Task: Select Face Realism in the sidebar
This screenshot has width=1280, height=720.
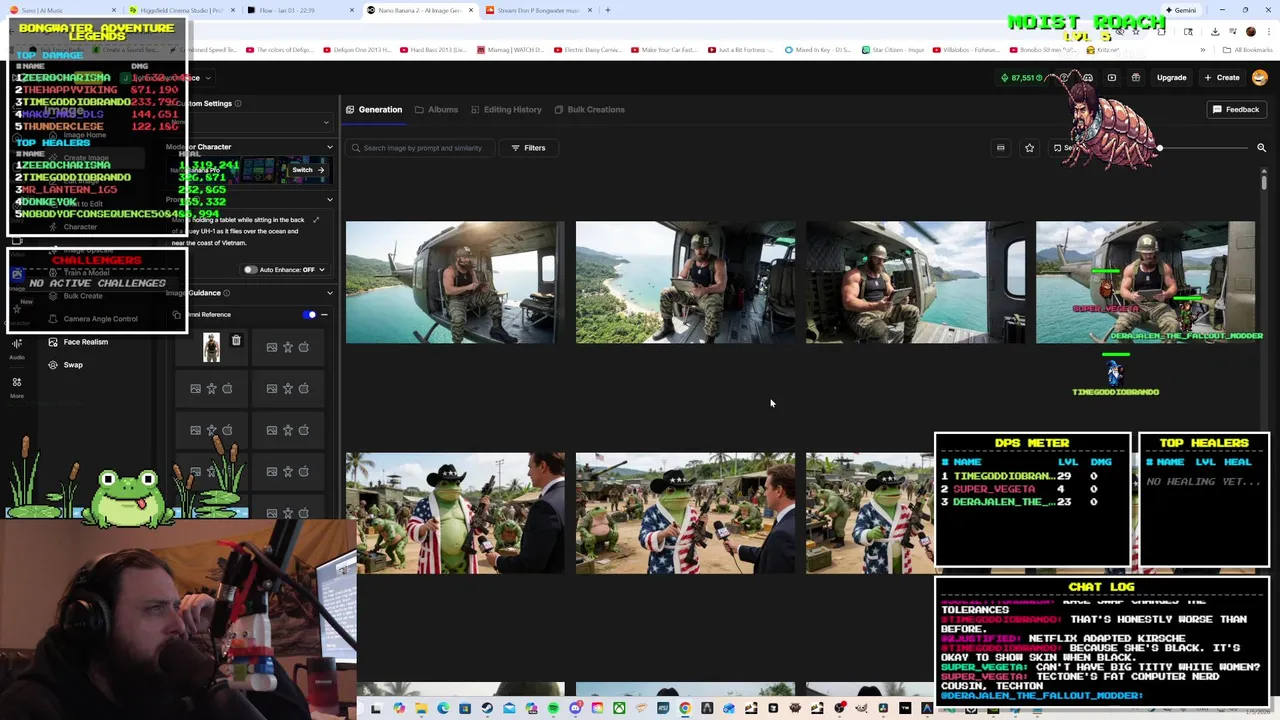Action: pyautogui.click(x=77, y=342)
